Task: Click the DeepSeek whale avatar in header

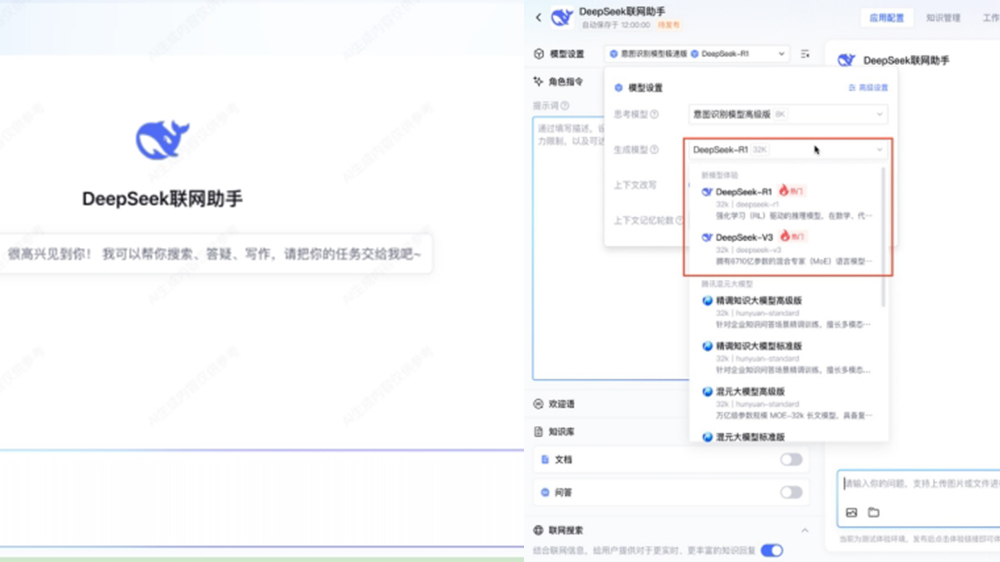Action: point(562,17)
